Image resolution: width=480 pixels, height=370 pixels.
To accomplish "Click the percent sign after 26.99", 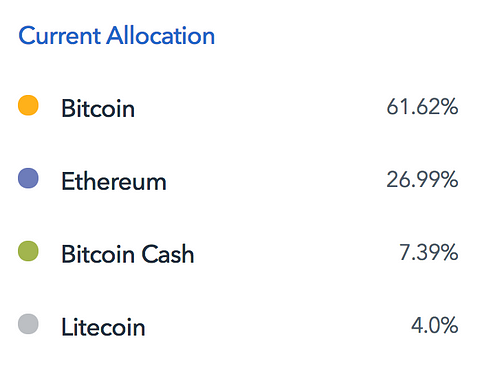I will click(x=448, y=180).
